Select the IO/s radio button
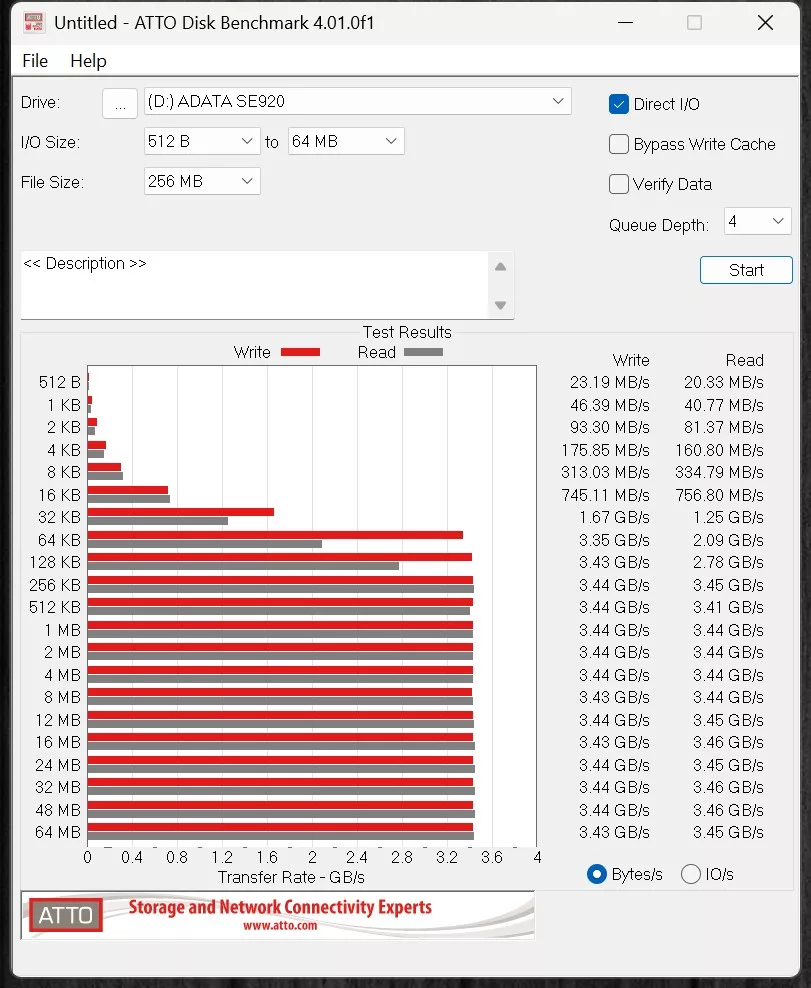Viewport: 811px width, 988px height. (x=691, y=874)
